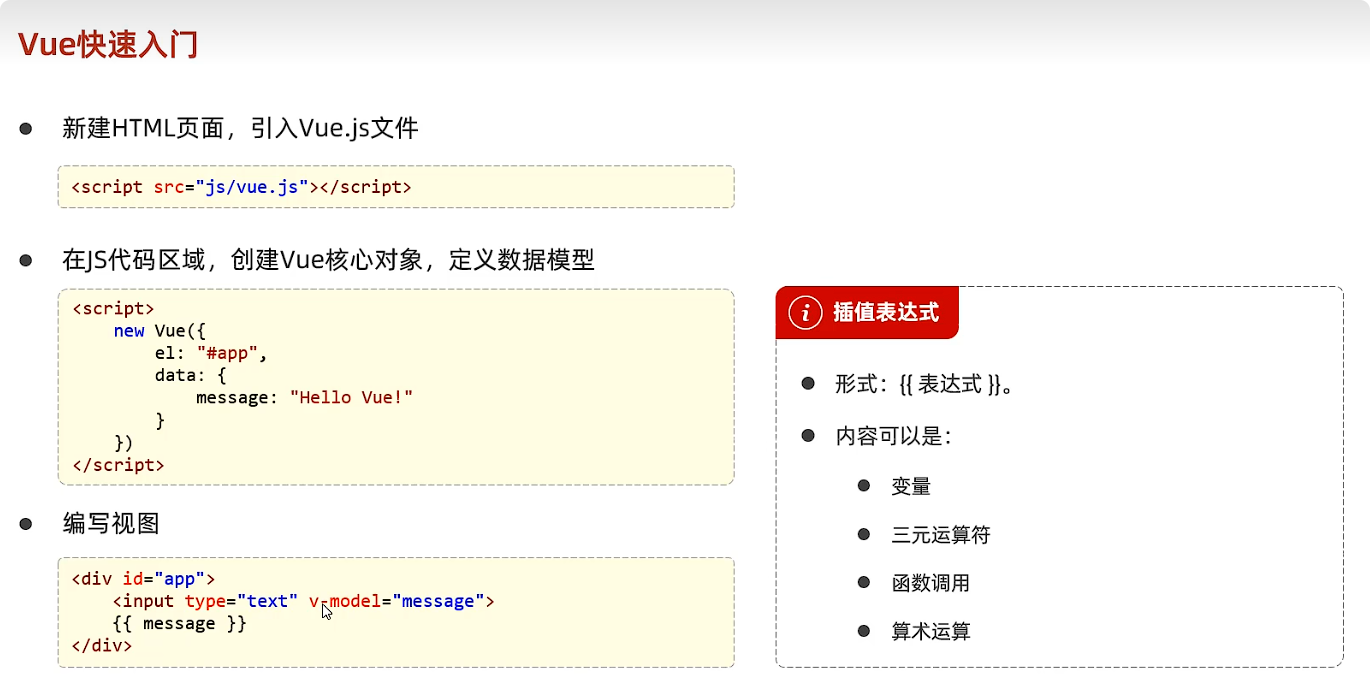The image size is (1370, 682).
Task: Select the div id="app" code block
Action: [395, 611]
